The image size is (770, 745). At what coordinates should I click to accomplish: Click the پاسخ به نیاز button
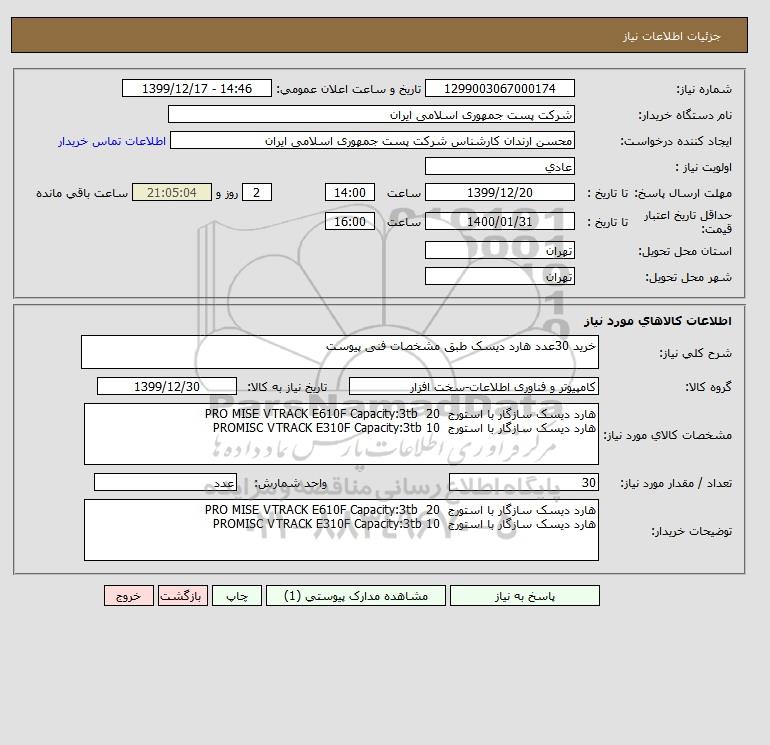tap(524, 596)
